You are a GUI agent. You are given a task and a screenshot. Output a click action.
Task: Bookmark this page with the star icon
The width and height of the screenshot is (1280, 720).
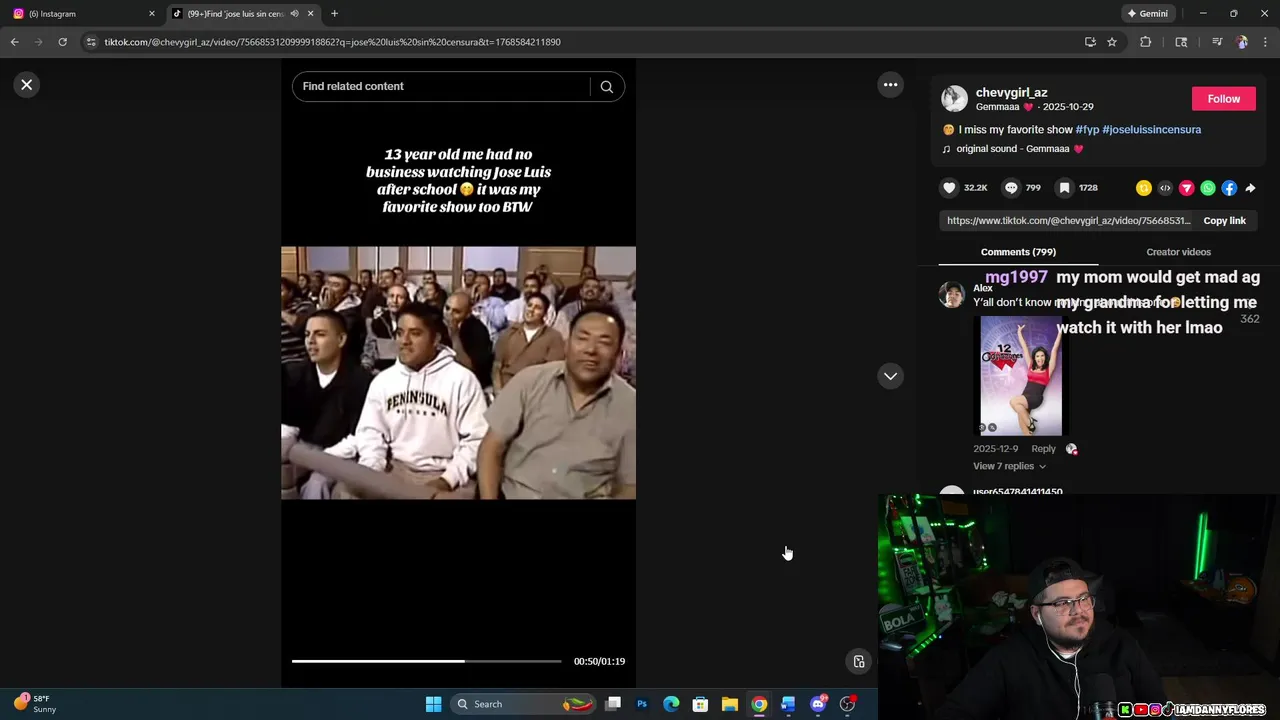[1112, 42]
